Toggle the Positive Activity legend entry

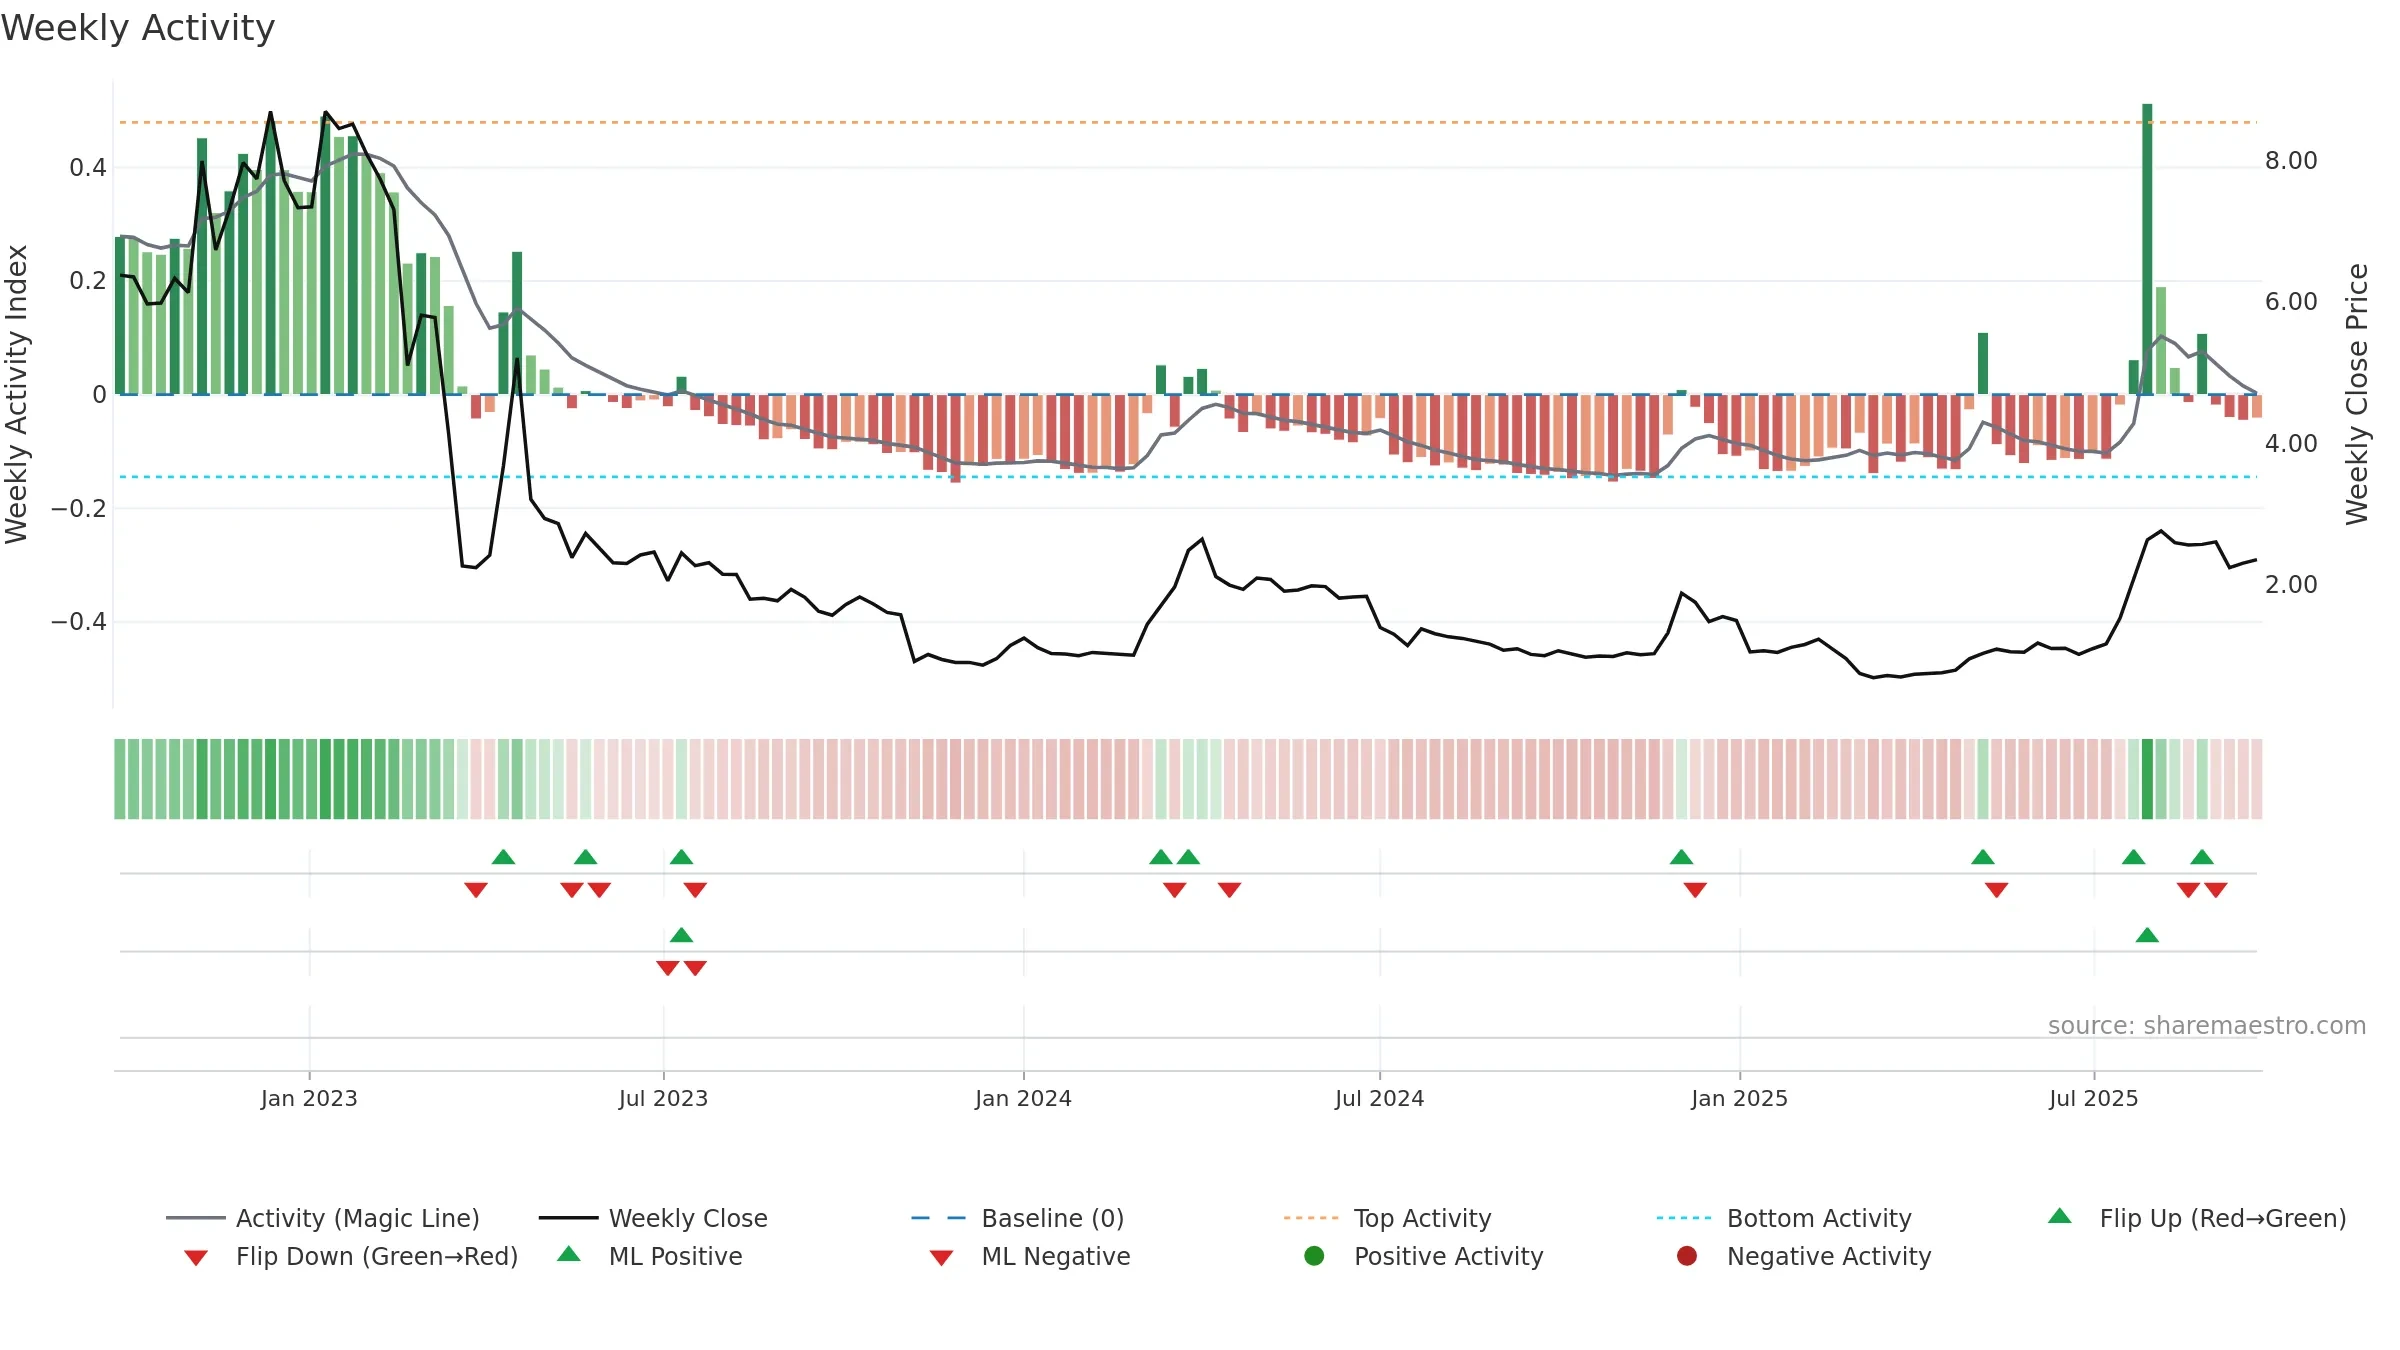(x=1424, y=1256)
